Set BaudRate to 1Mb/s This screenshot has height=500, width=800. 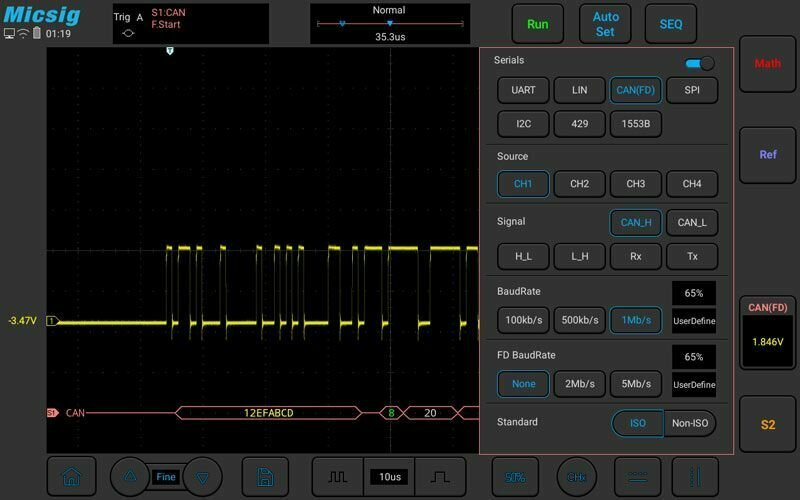636,320
